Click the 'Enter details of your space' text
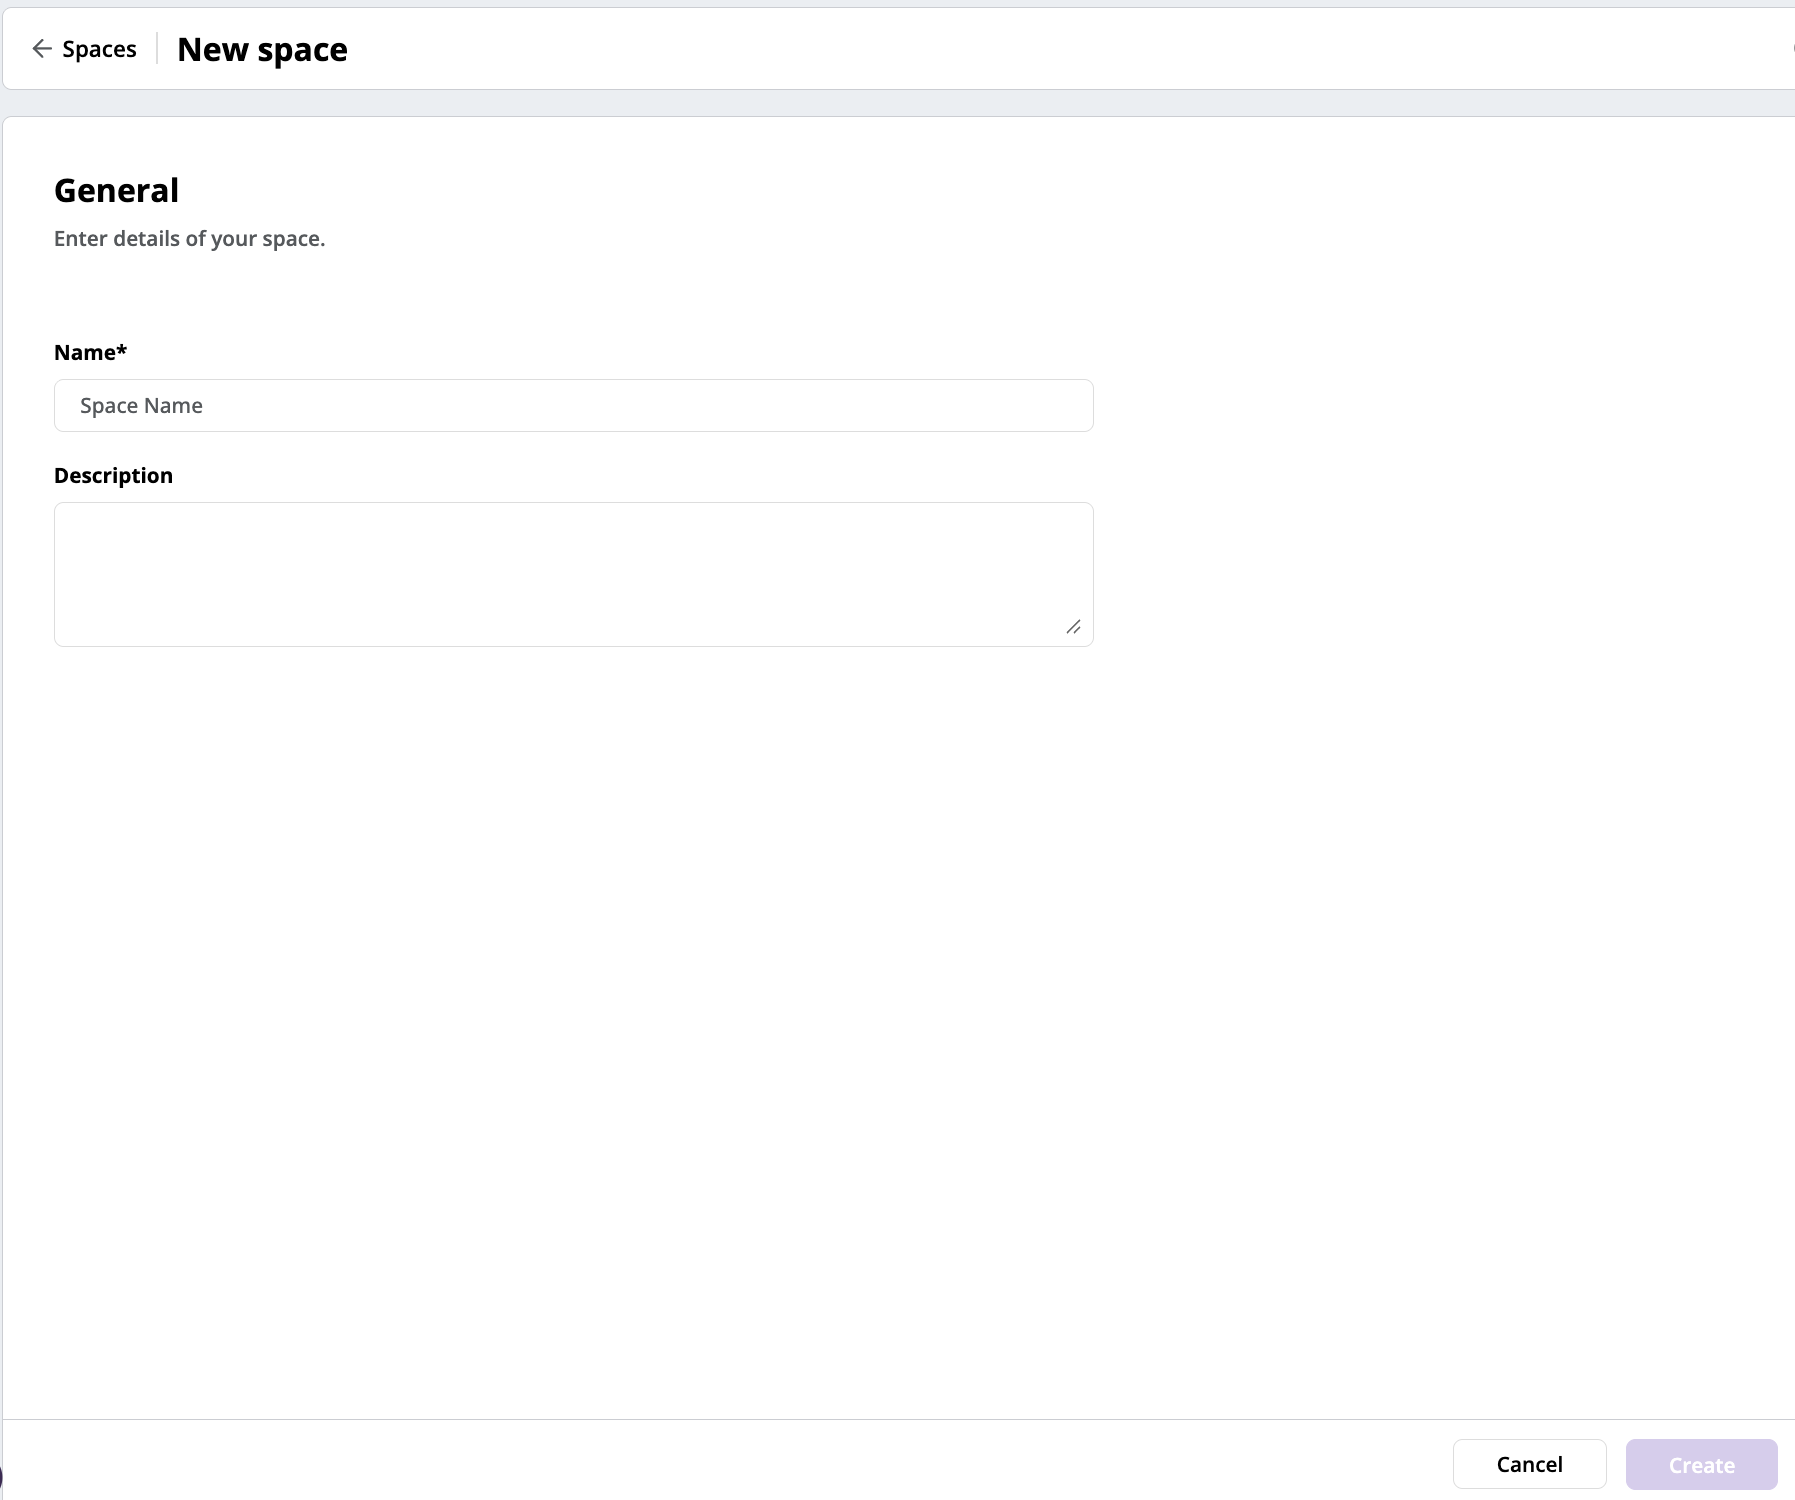 (190, 239)
